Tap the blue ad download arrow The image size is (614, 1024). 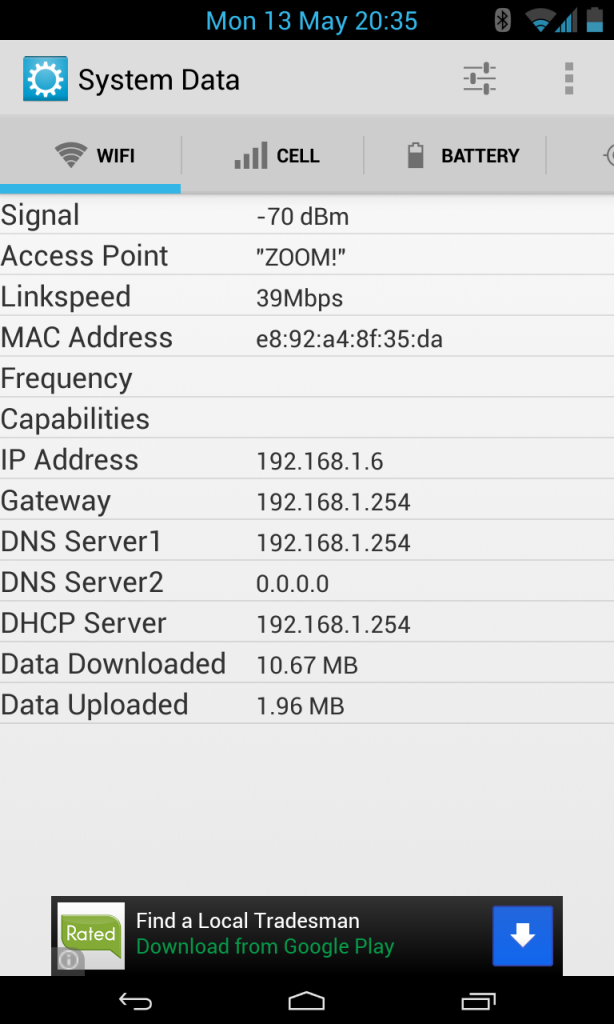pos(522,935)
